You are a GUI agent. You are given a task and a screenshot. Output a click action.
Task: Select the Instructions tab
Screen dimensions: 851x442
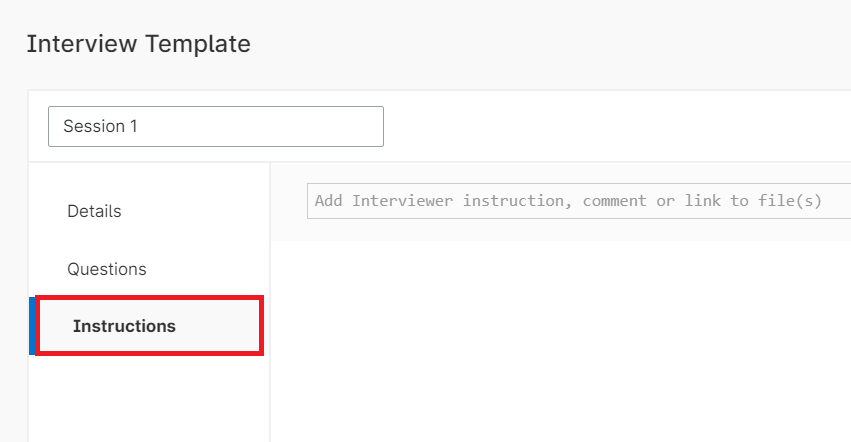point(124,326)
